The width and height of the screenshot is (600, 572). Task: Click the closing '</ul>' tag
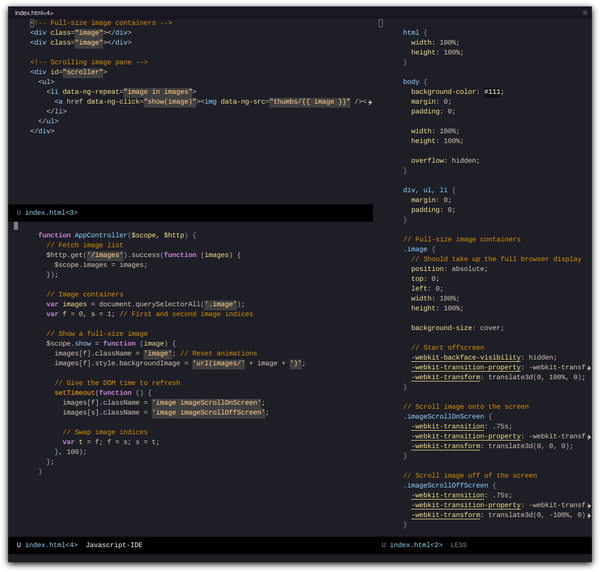point(48,121)
